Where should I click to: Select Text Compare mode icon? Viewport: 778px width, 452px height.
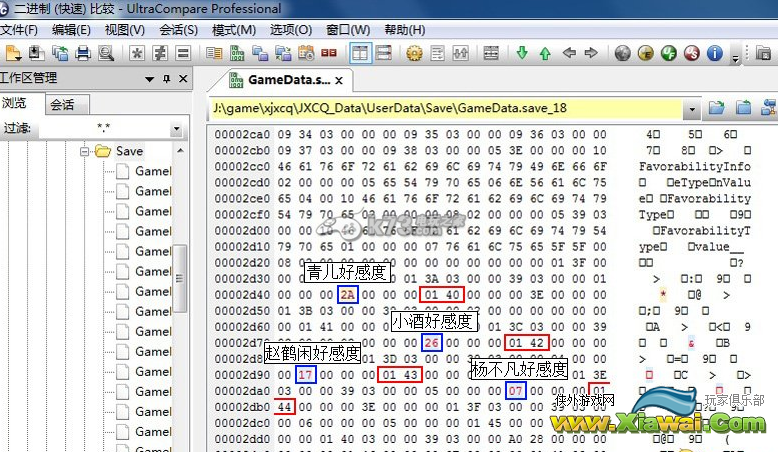(x=214, y=53)
